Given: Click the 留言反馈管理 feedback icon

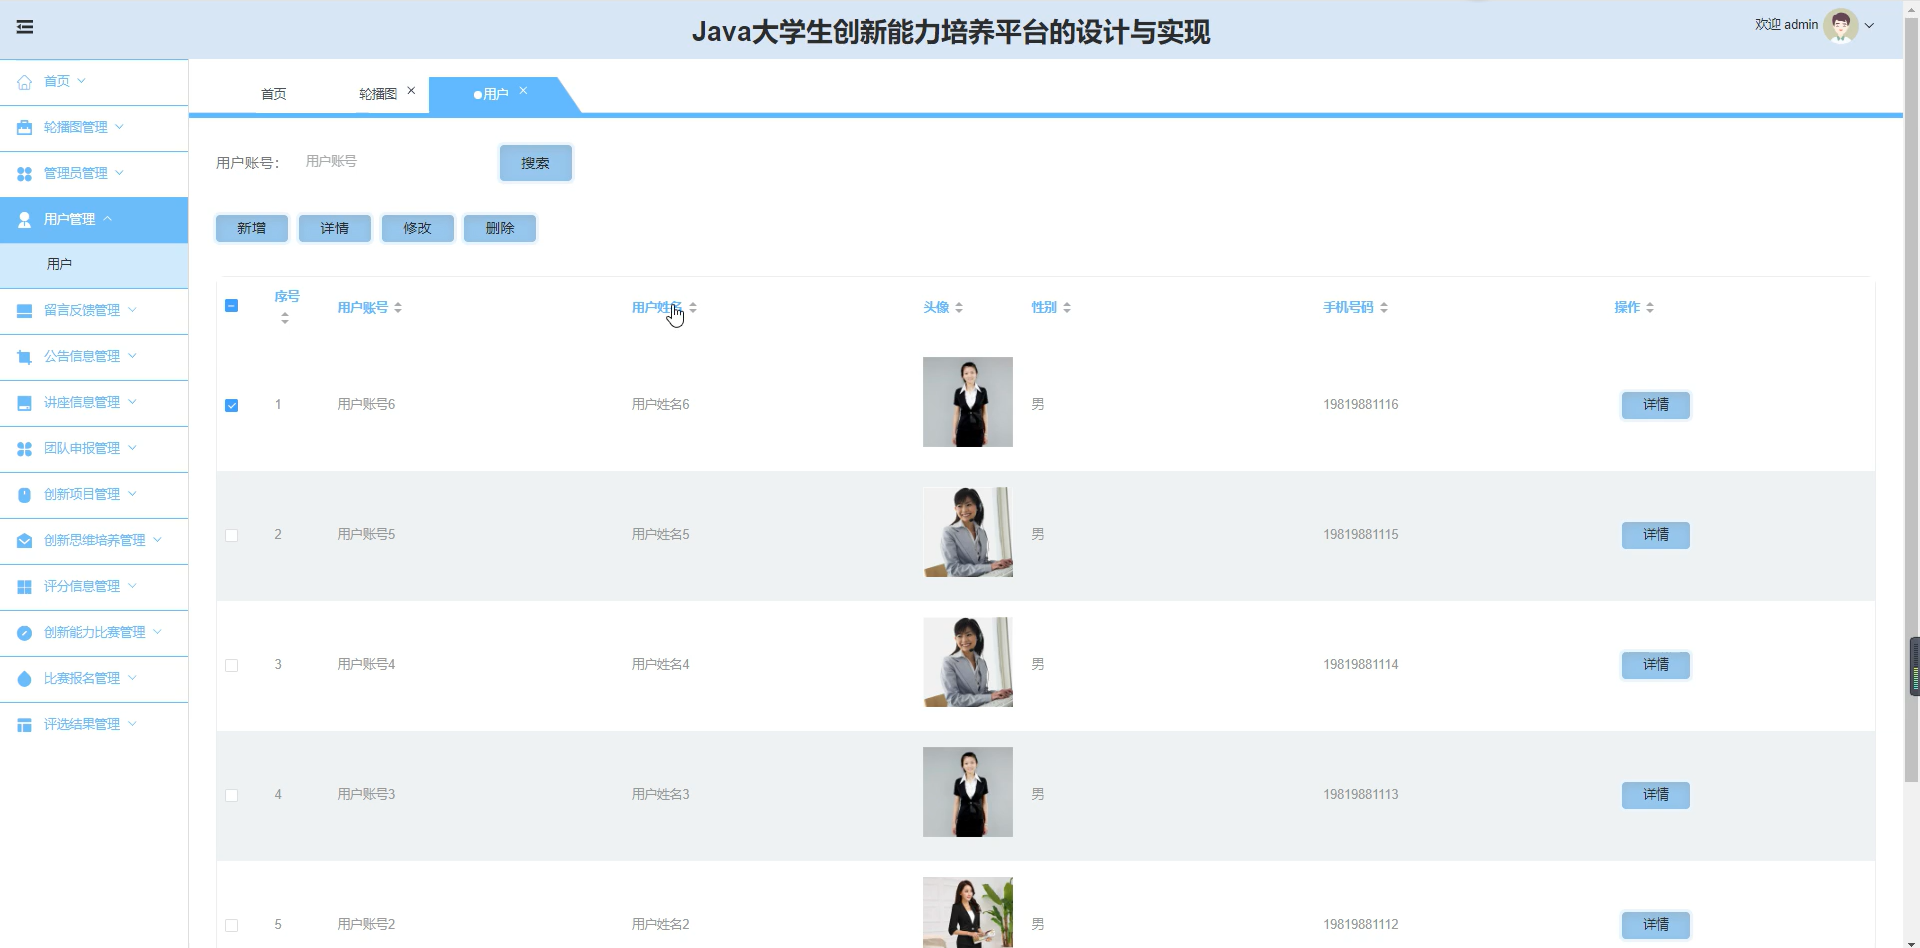Looking at the screenshot, I should pyautogui.click(x=24, y=310).
